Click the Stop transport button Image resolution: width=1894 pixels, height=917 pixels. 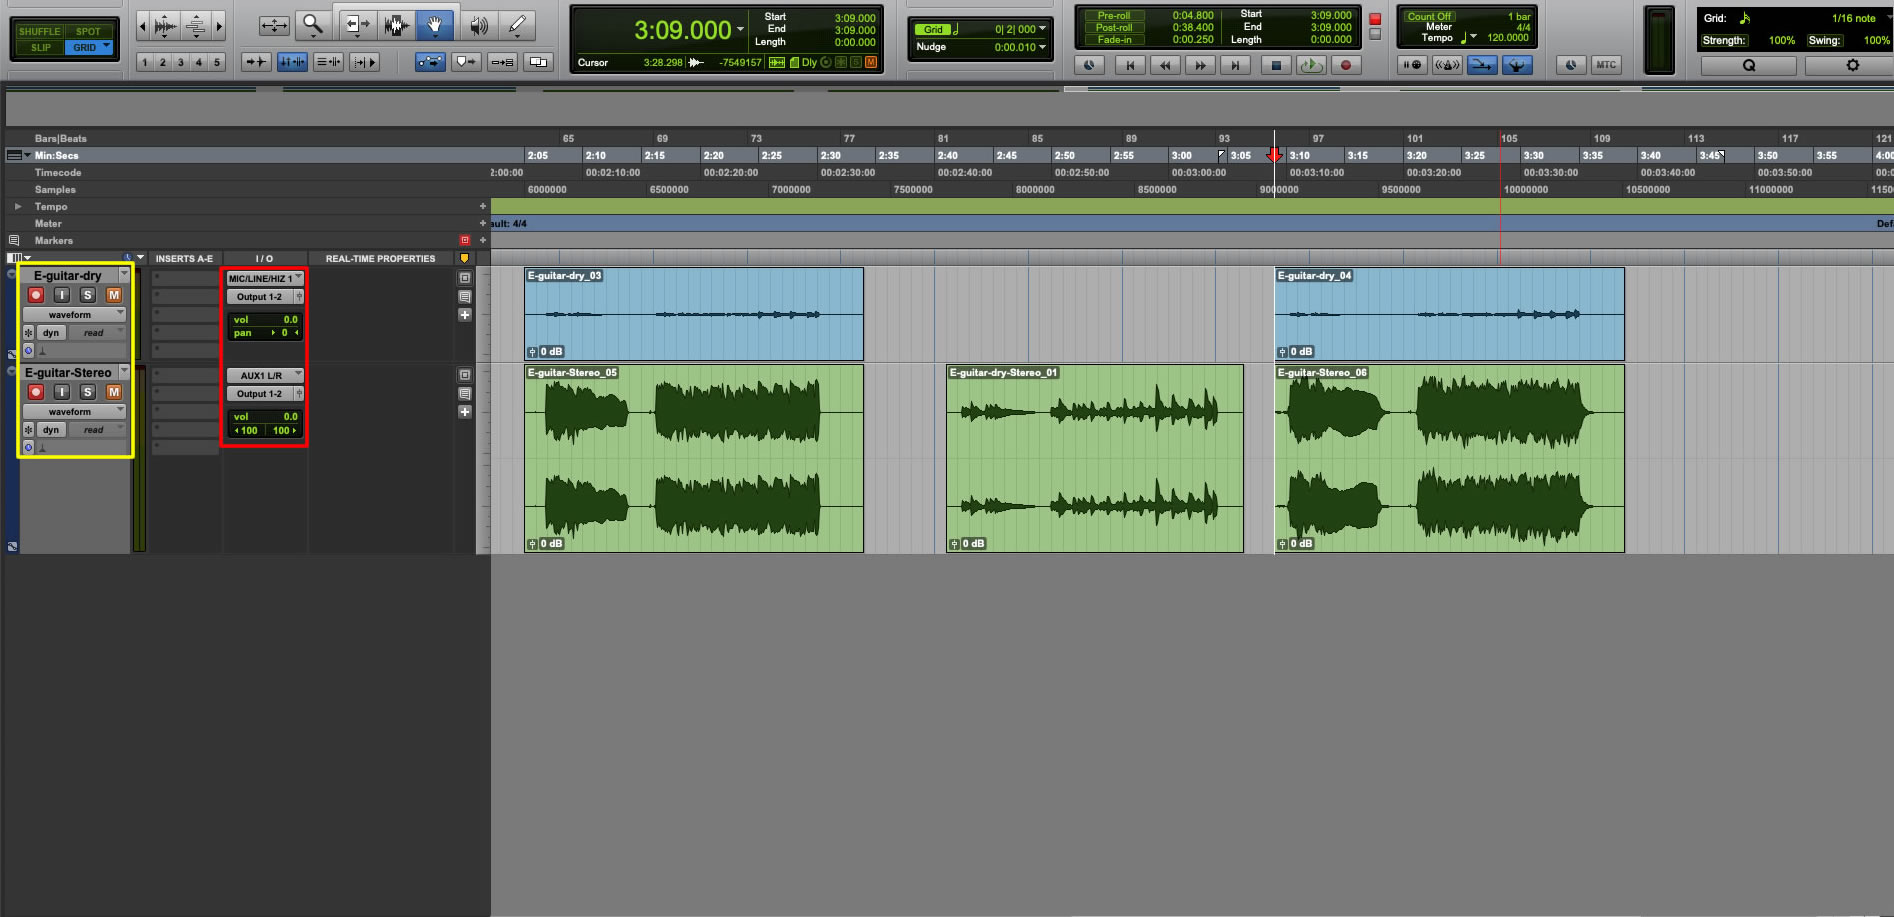coord(1275,65)
